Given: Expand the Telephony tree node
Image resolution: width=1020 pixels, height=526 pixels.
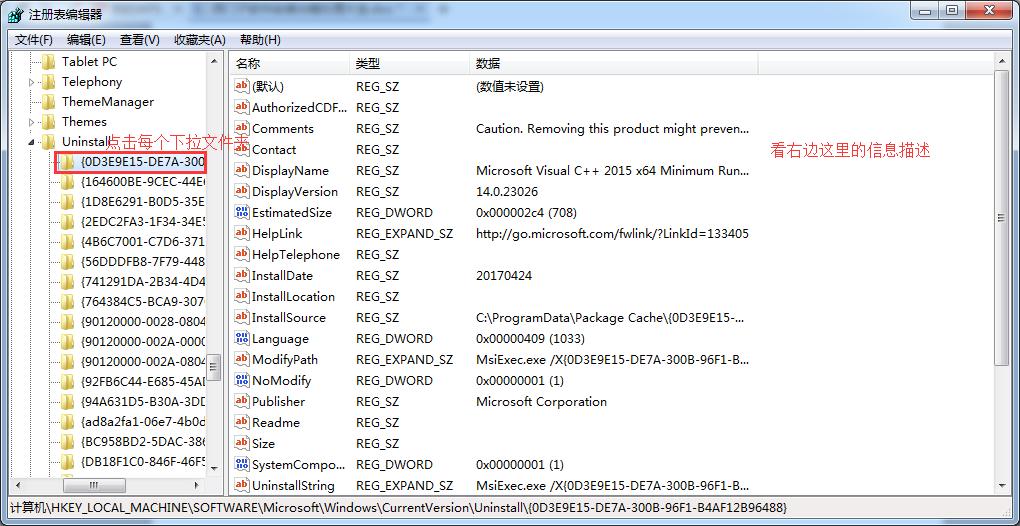Looking at the screenshot, I should pyautogui.click(x=32, y=82).
